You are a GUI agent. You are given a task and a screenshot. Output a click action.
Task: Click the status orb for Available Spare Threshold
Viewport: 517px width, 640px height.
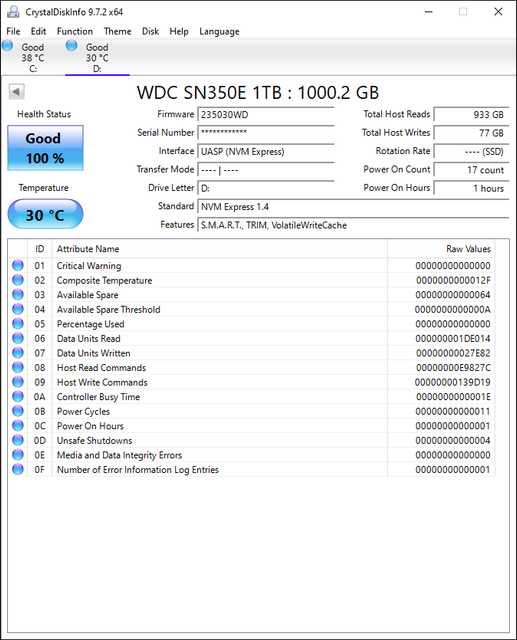18,309
